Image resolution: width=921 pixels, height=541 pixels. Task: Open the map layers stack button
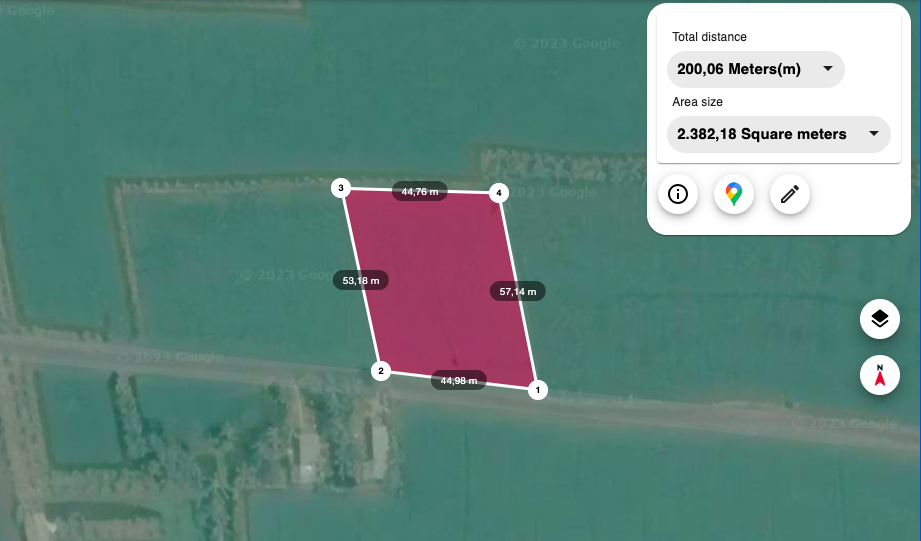(x=880, y=319)
